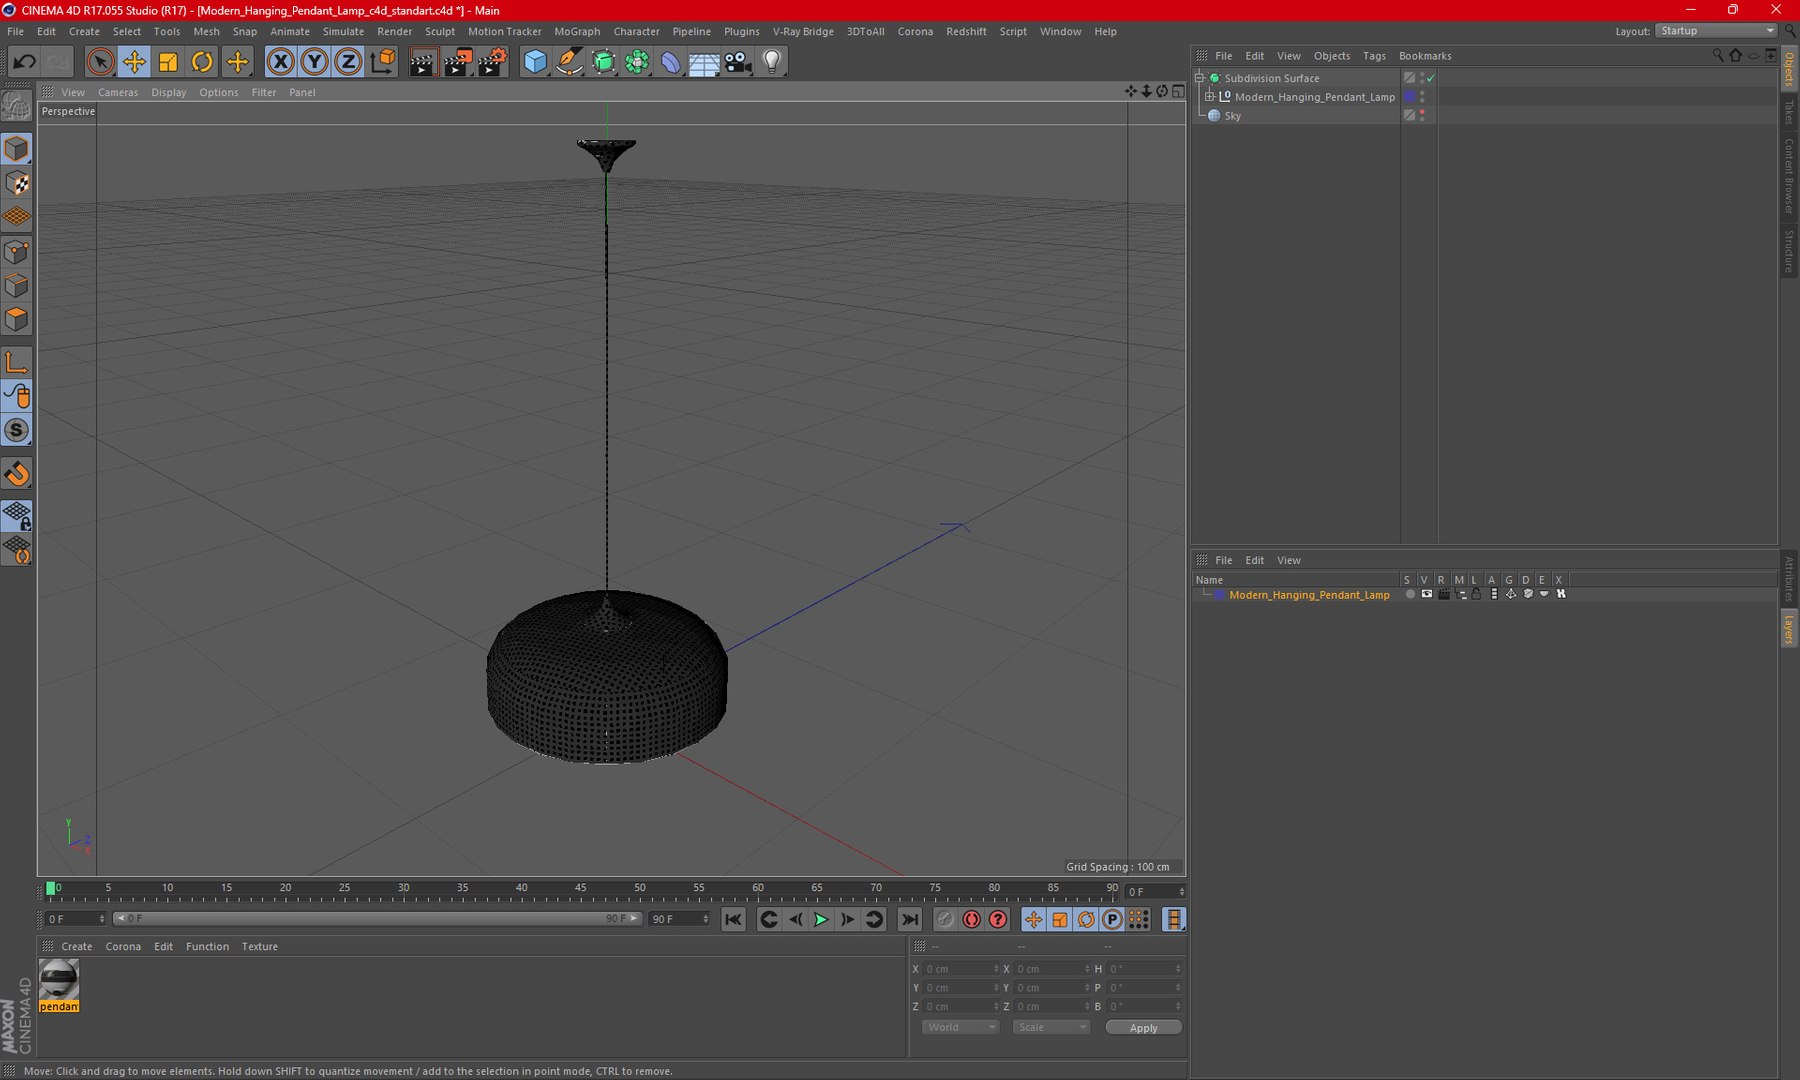Image resolution: width=1800 pixels, height=1080 pixels.
Task: Select the Scale tool
Action: (x=168, y=62)
